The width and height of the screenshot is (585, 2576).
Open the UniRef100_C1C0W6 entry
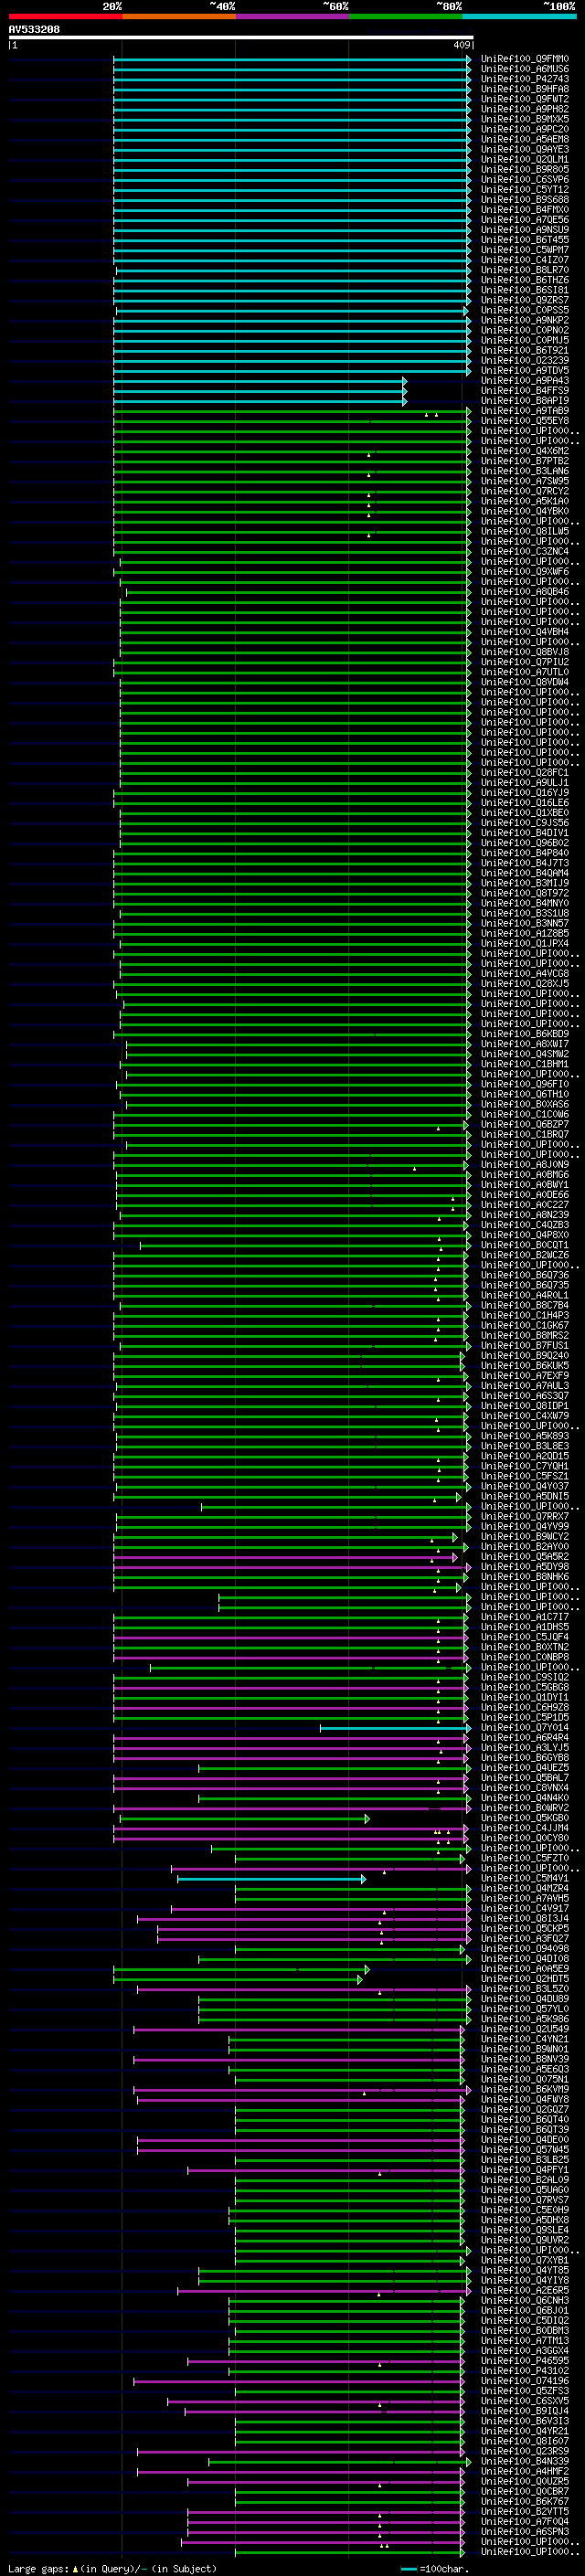pyautogui.click(x=525, y=1114)
